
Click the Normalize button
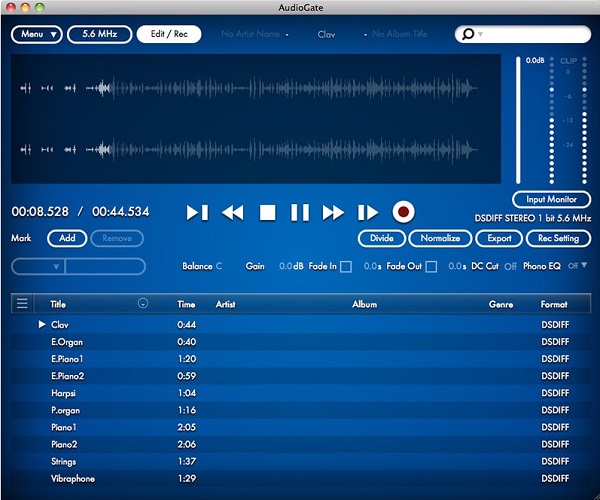[x=439, y=239]
